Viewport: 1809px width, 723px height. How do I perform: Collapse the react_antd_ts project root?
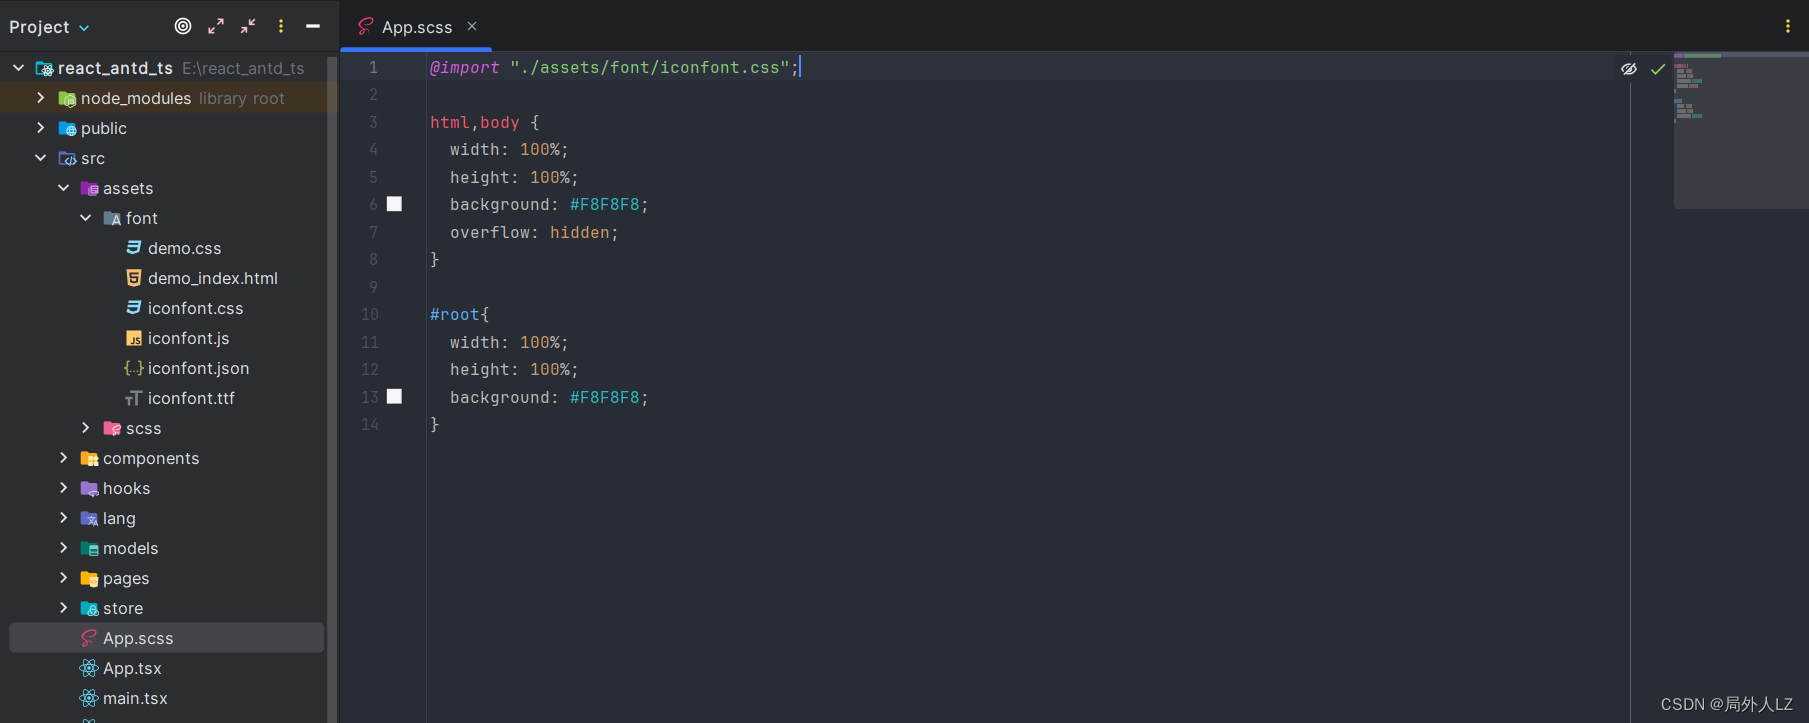coord(18,68)
